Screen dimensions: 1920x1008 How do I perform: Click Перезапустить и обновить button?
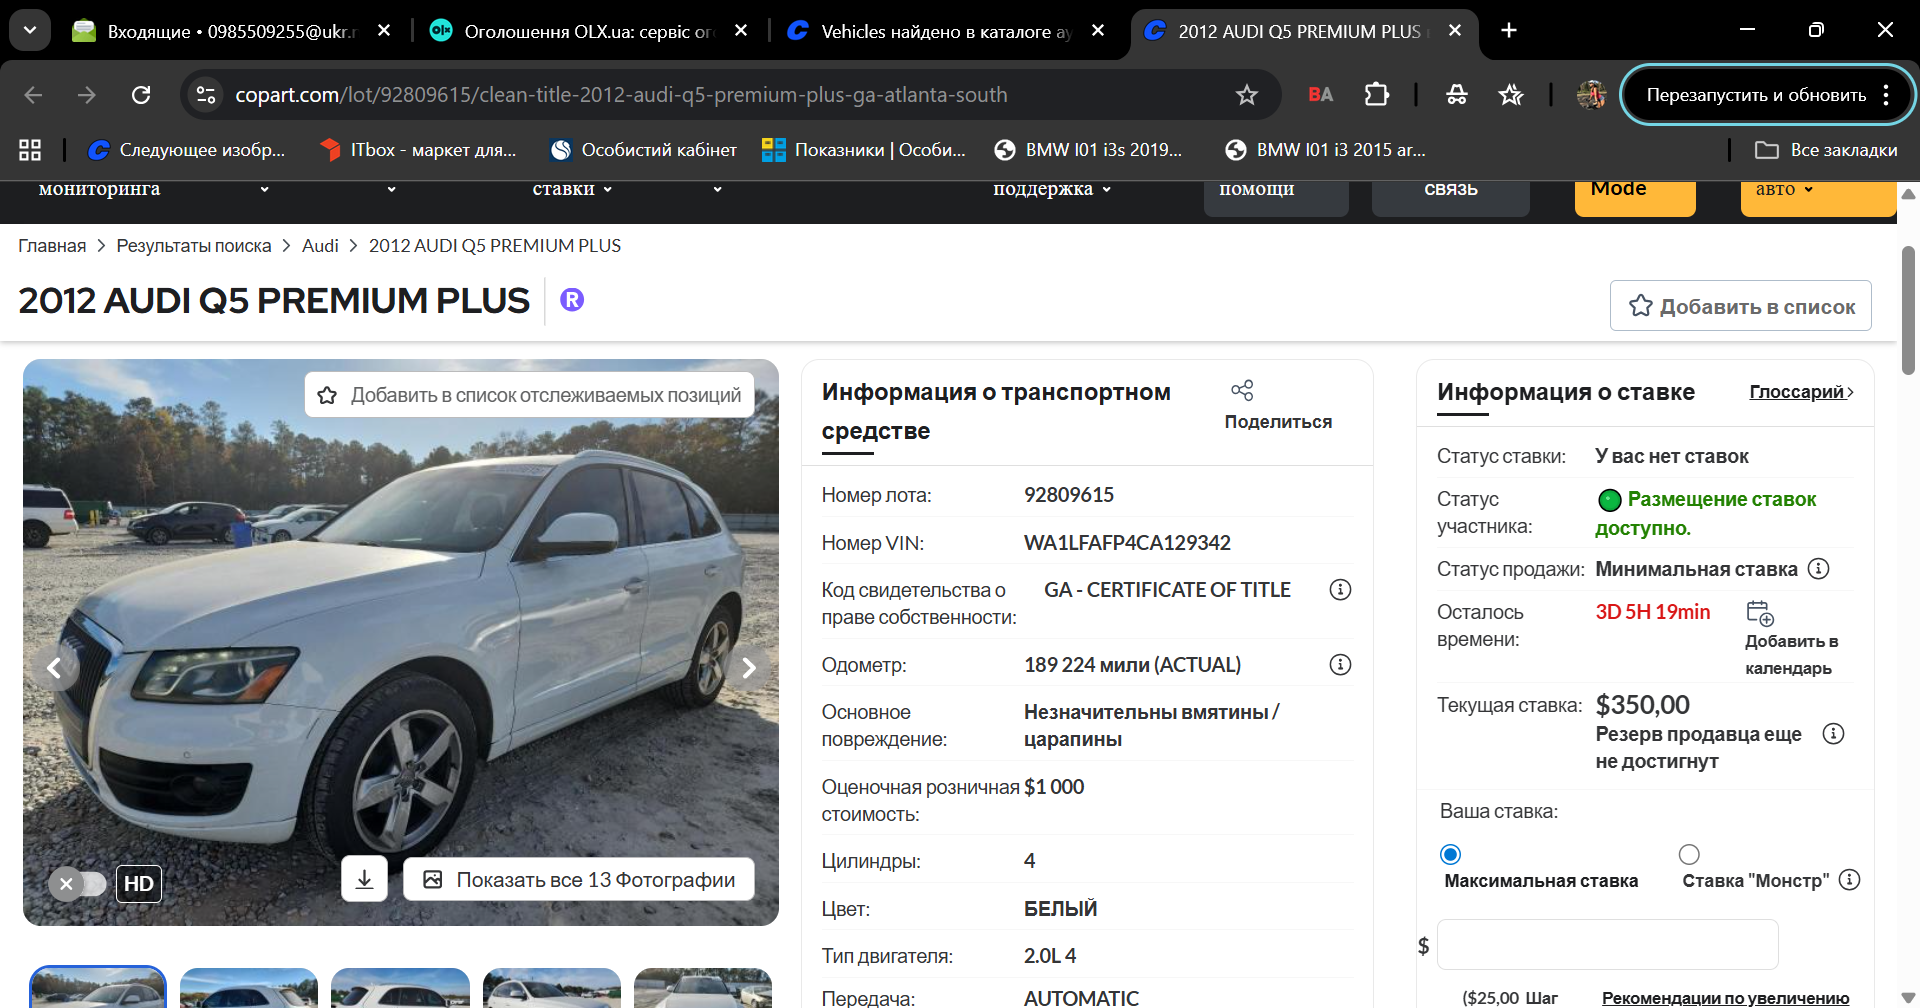tap(1756, 95)
